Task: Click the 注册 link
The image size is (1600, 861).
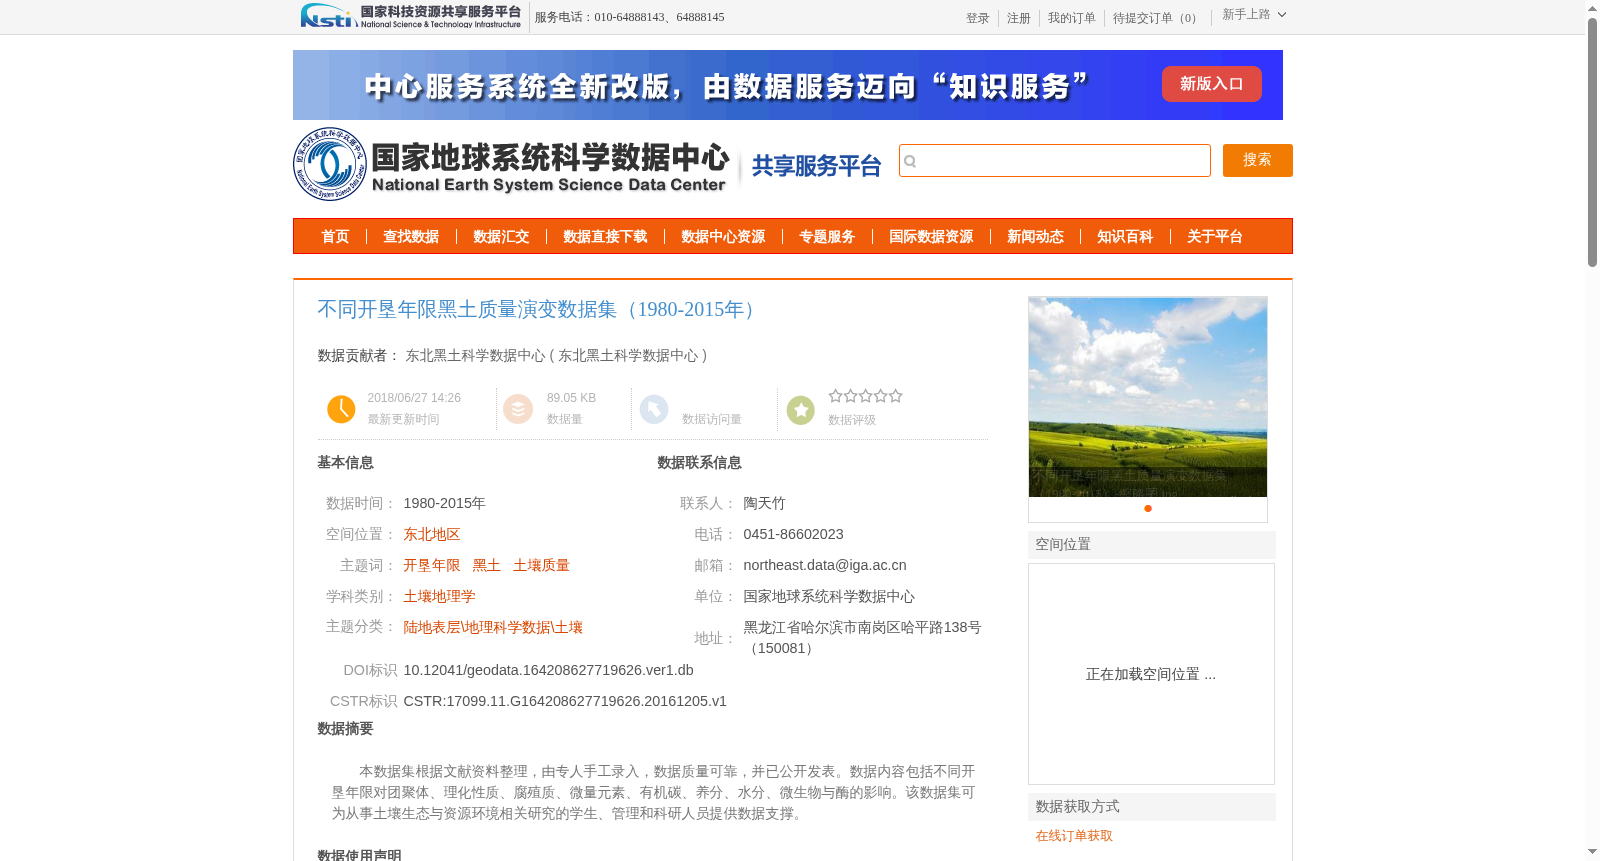Action: (1019, 18)
